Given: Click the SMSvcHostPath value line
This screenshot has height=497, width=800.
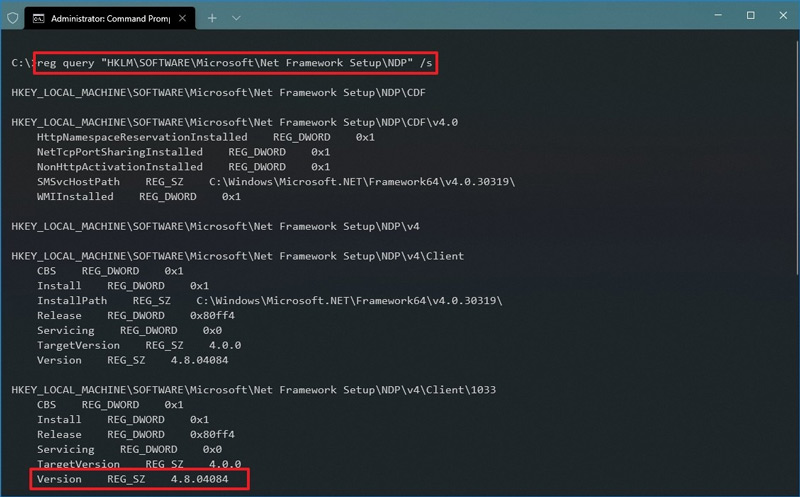Looking at the screenshot, I should [x=276, y=182].
